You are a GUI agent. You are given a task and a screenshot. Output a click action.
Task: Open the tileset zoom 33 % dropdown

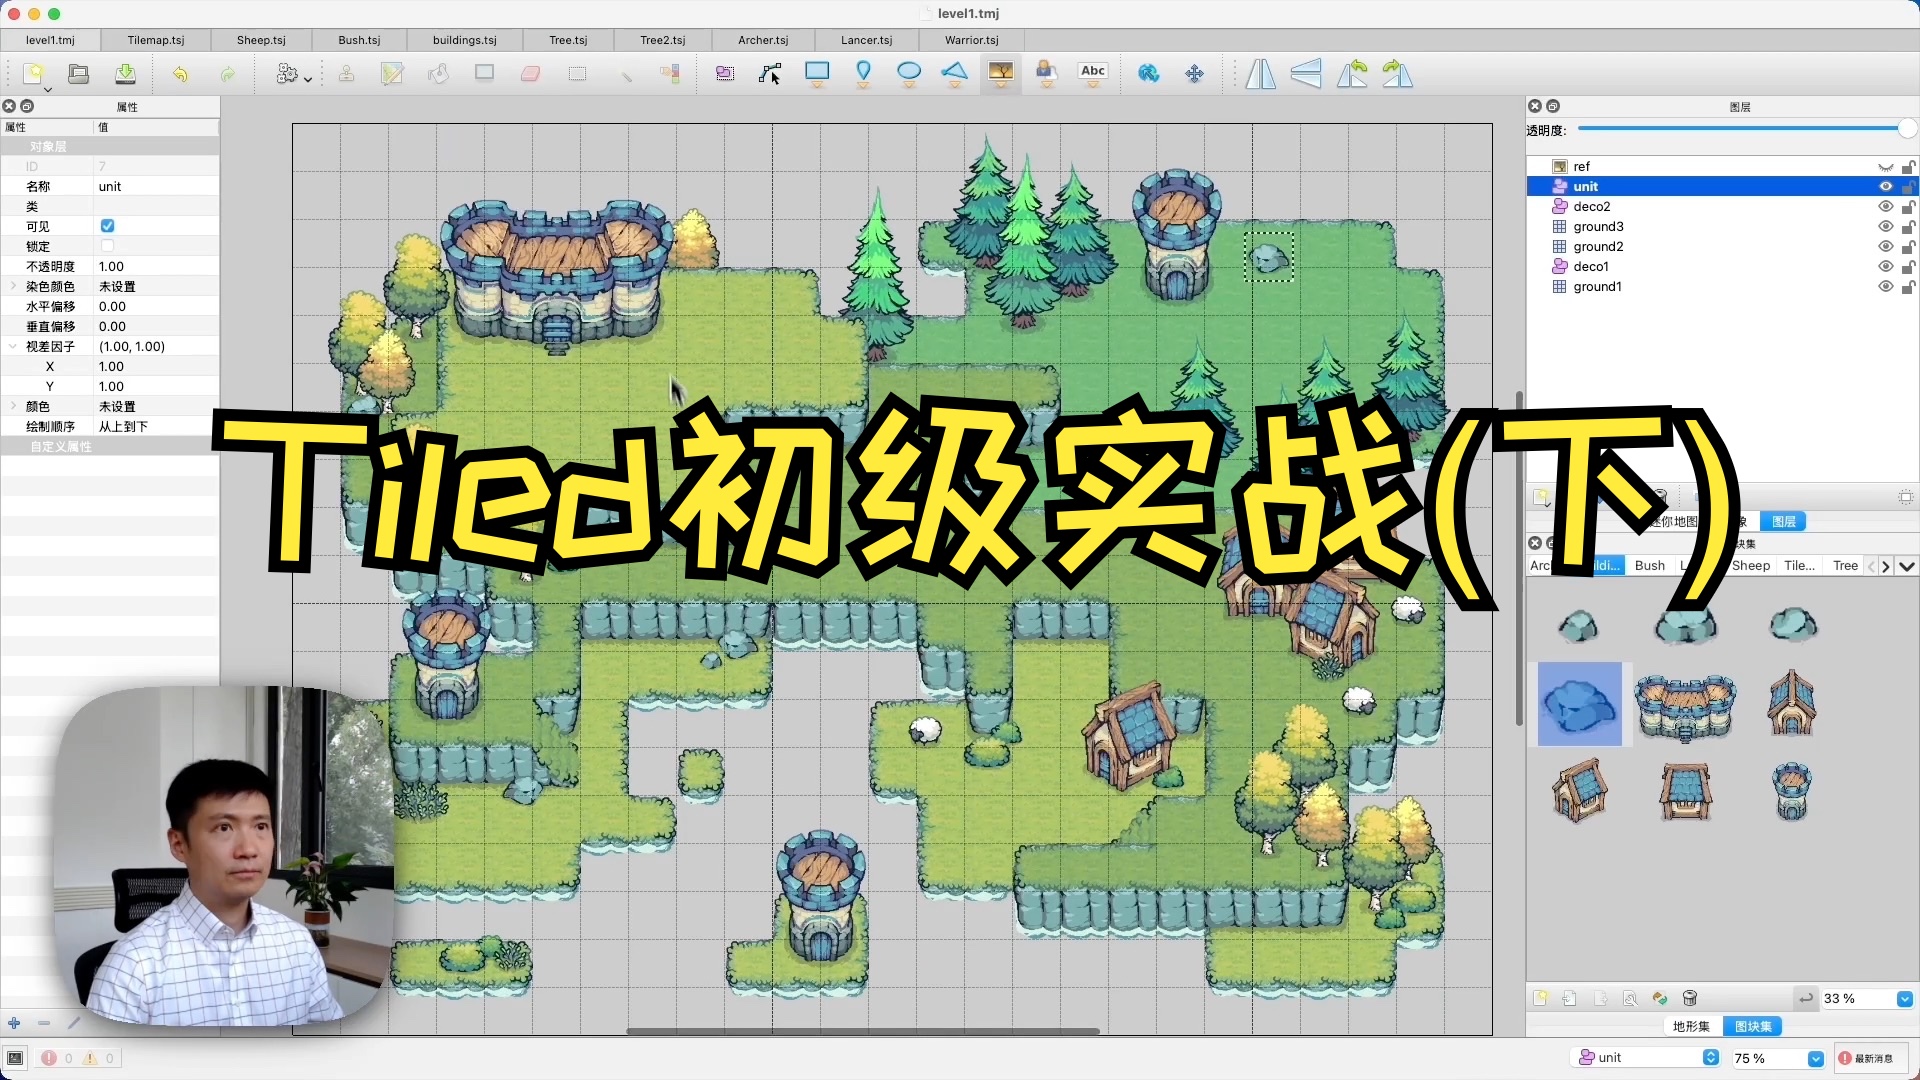coord(1904,998)
